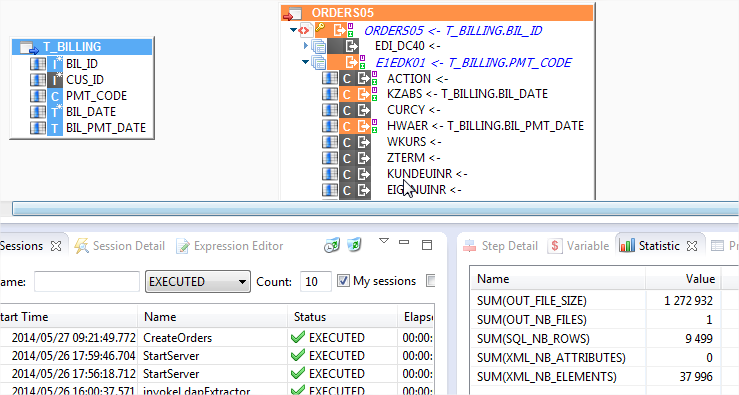This screenshot has height=395, width=739.
Task: Close the Statistic tab
Action: 692,246
